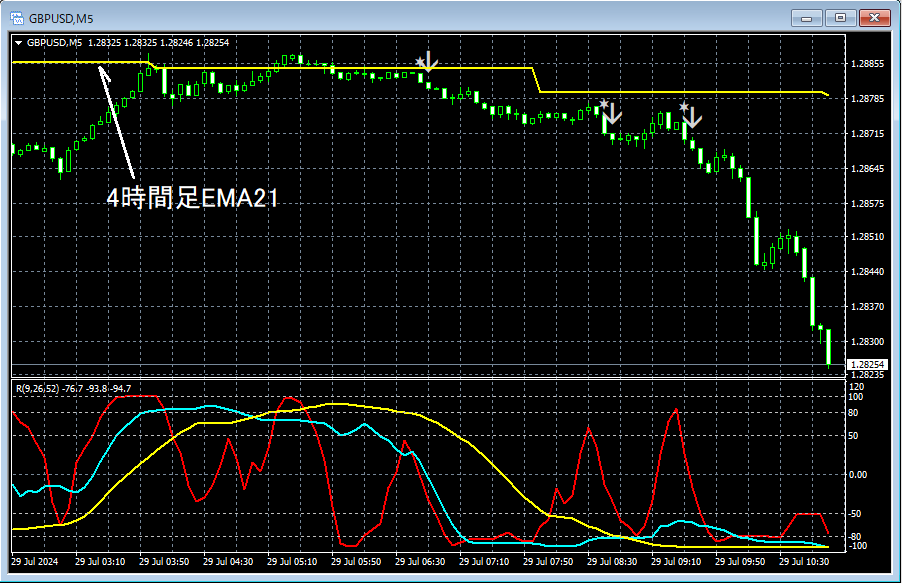Image resolution: width=903 pixels, height=583 pixels.
Task: Click the 29 Jul 06:30 time axis label
Action: tap(422, 562)
